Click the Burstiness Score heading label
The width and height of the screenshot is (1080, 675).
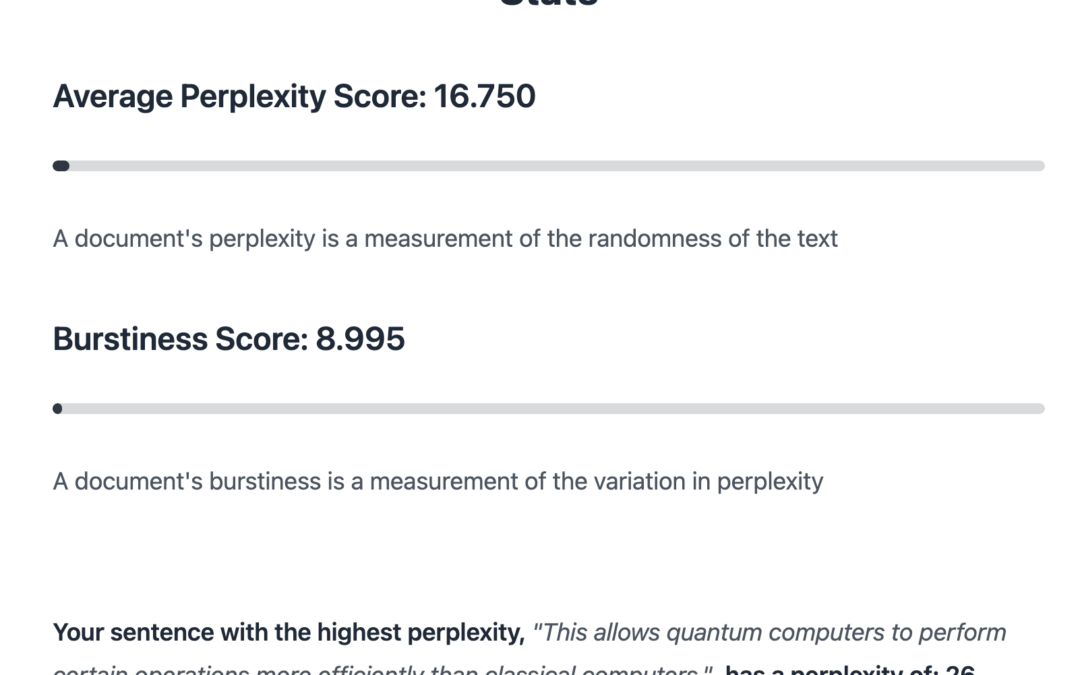click(180, 339)
